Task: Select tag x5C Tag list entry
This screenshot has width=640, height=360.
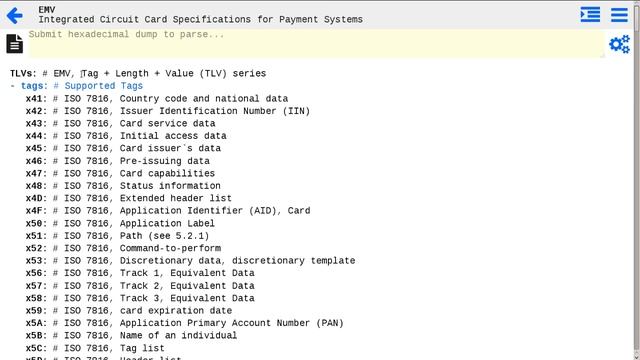Action: click(x=95, y=348)
